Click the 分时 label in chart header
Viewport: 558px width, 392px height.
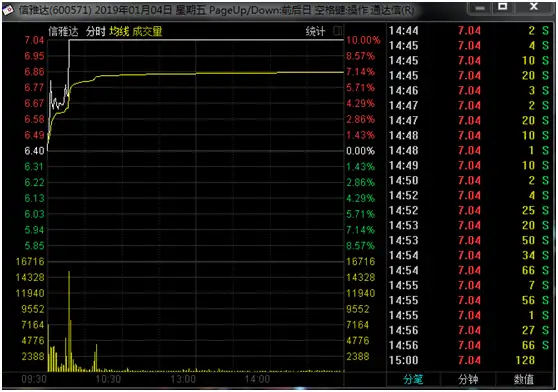95,31
